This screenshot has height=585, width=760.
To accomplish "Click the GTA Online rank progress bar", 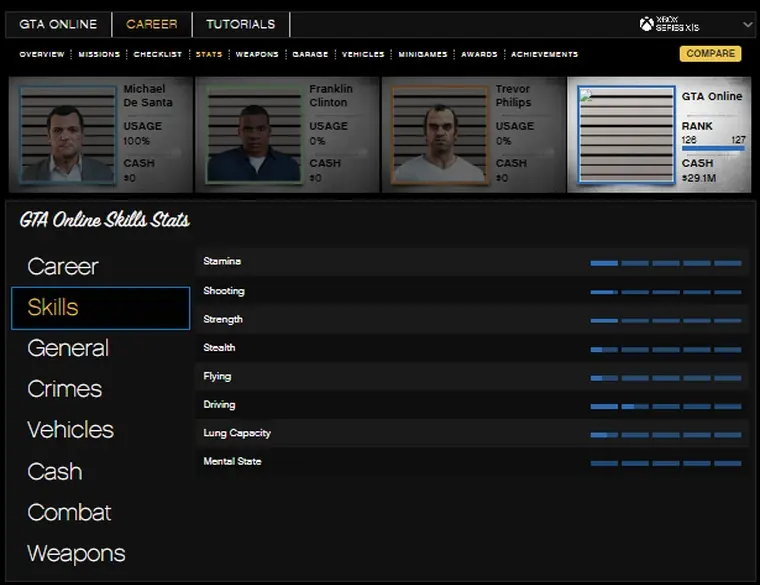I will (713, 148).
